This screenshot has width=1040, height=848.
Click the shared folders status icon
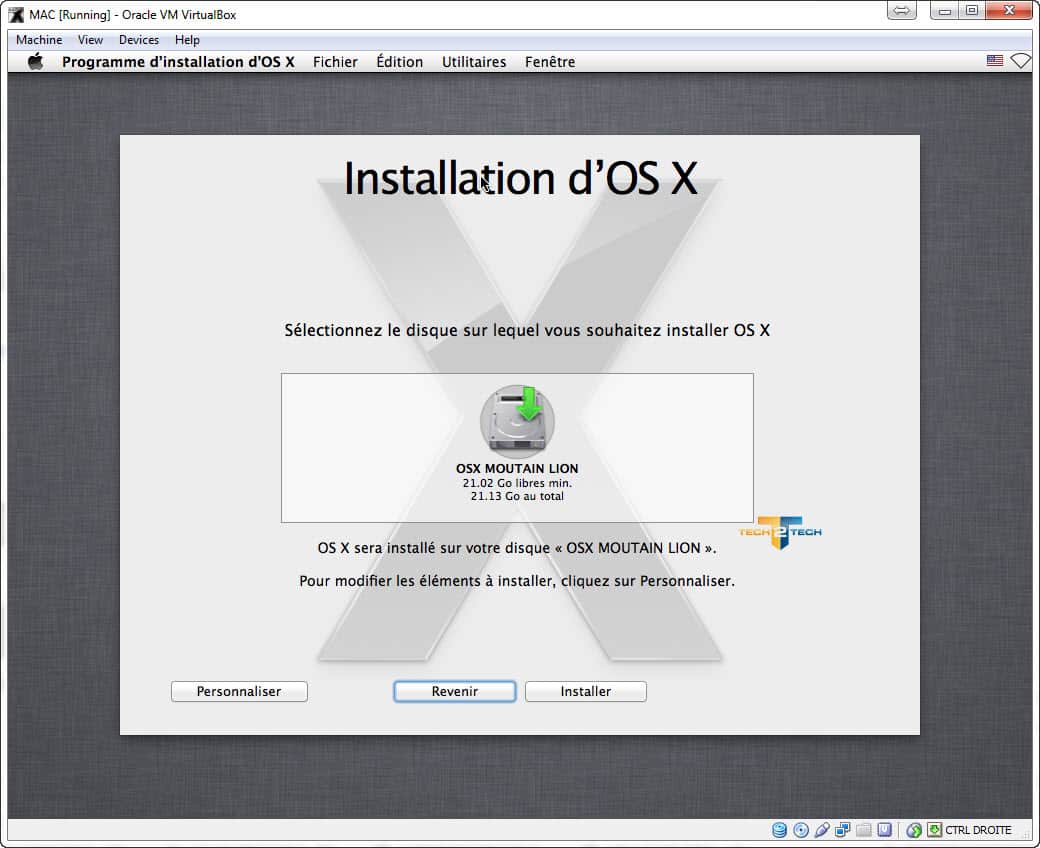tap(864, 829)
